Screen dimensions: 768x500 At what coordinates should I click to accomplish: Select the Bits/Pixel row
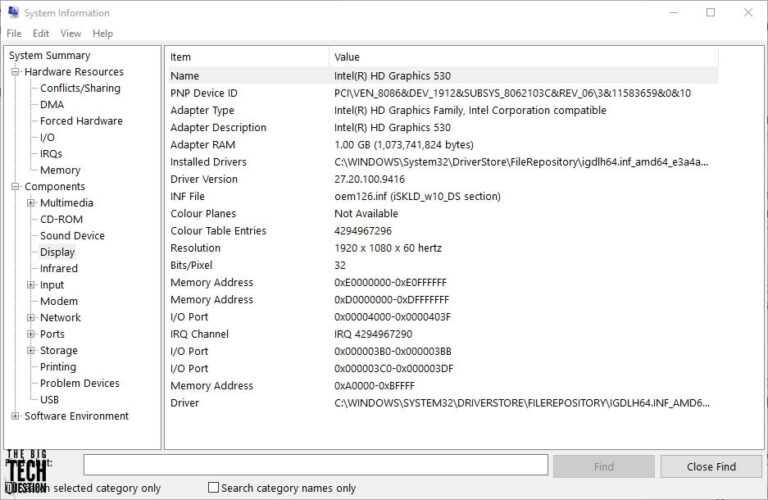coord(442,265)
